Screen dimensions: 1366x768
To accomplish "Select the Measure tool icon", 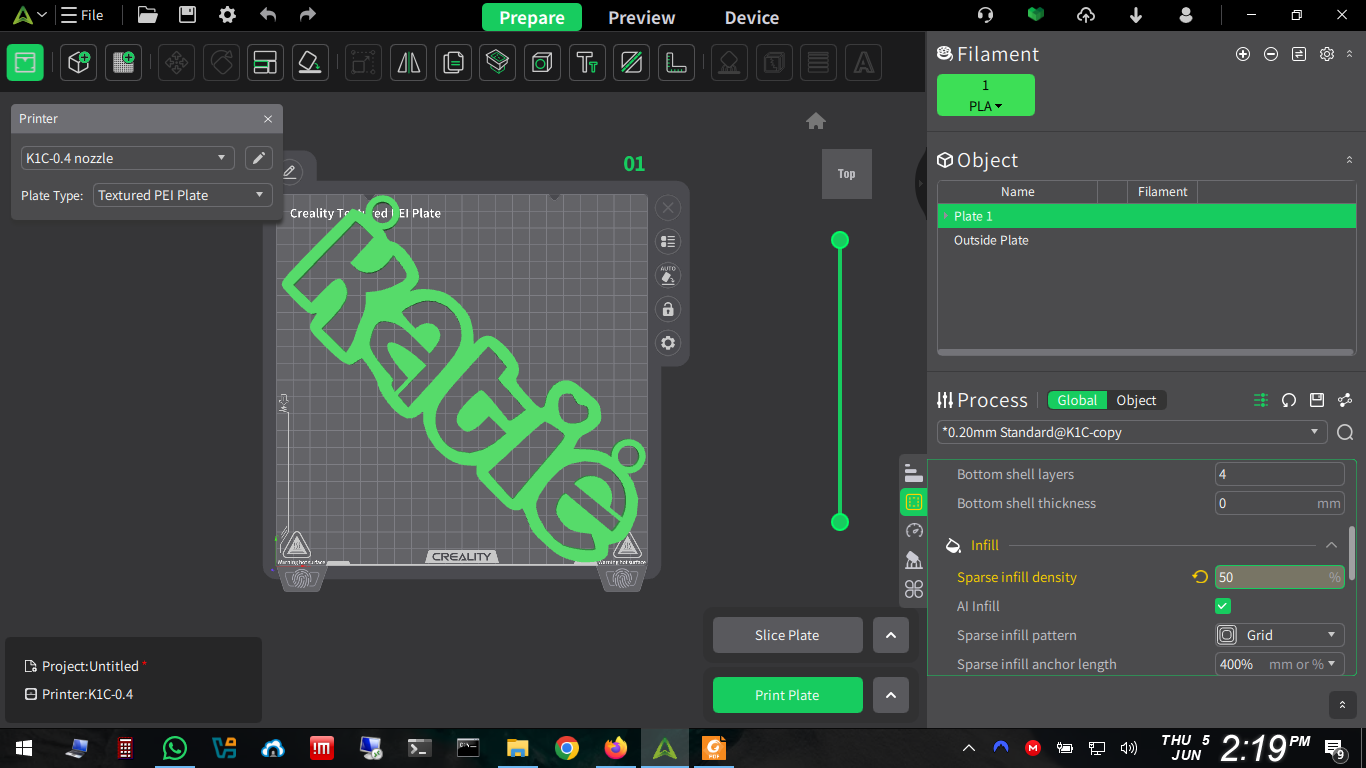I will 678,62.
